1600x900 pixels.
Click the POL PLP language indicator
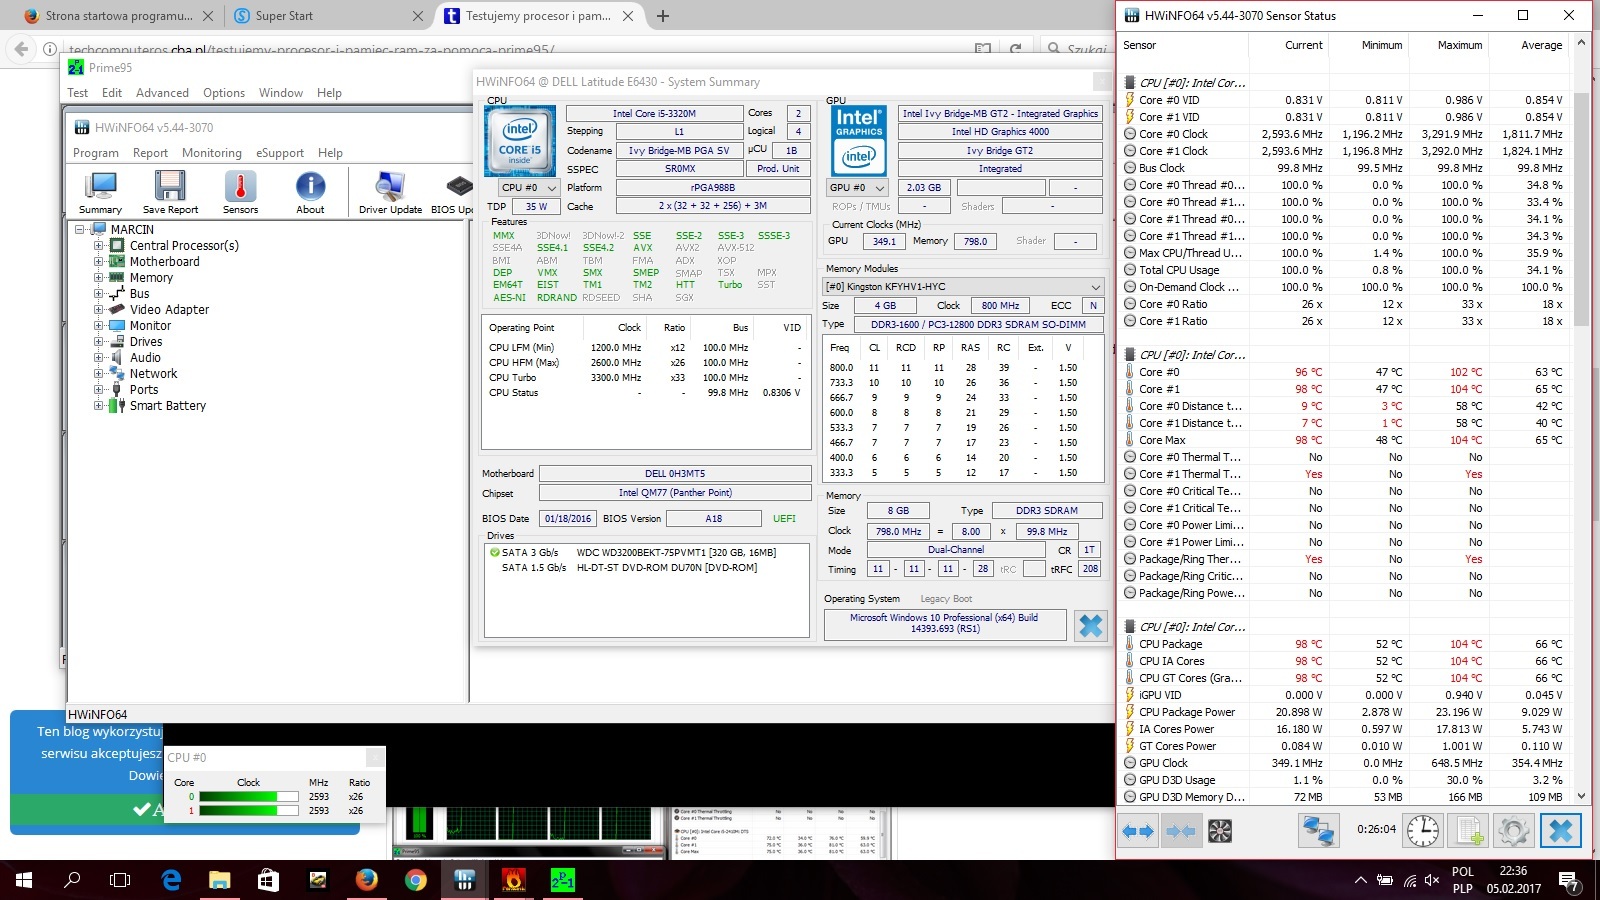1462,880
